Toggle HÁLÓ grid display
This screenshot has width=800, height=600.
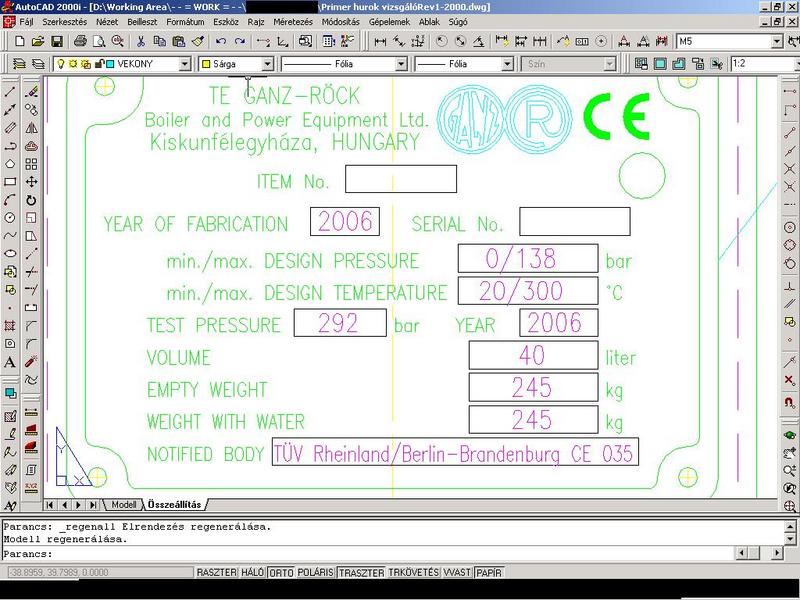(x=252, y=572)
